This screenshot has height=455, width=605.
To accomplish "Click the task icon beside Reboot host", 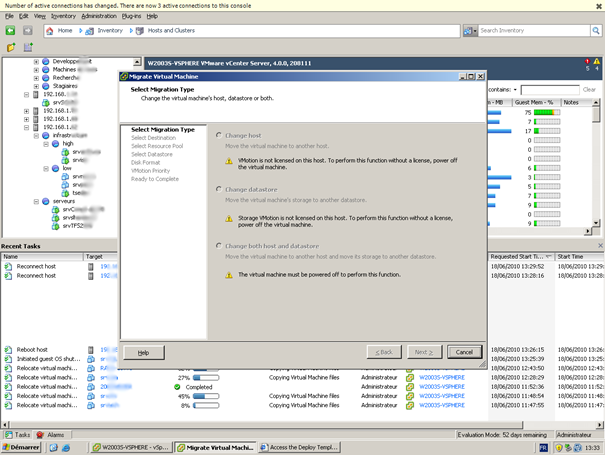I will (x=8, y=350).
